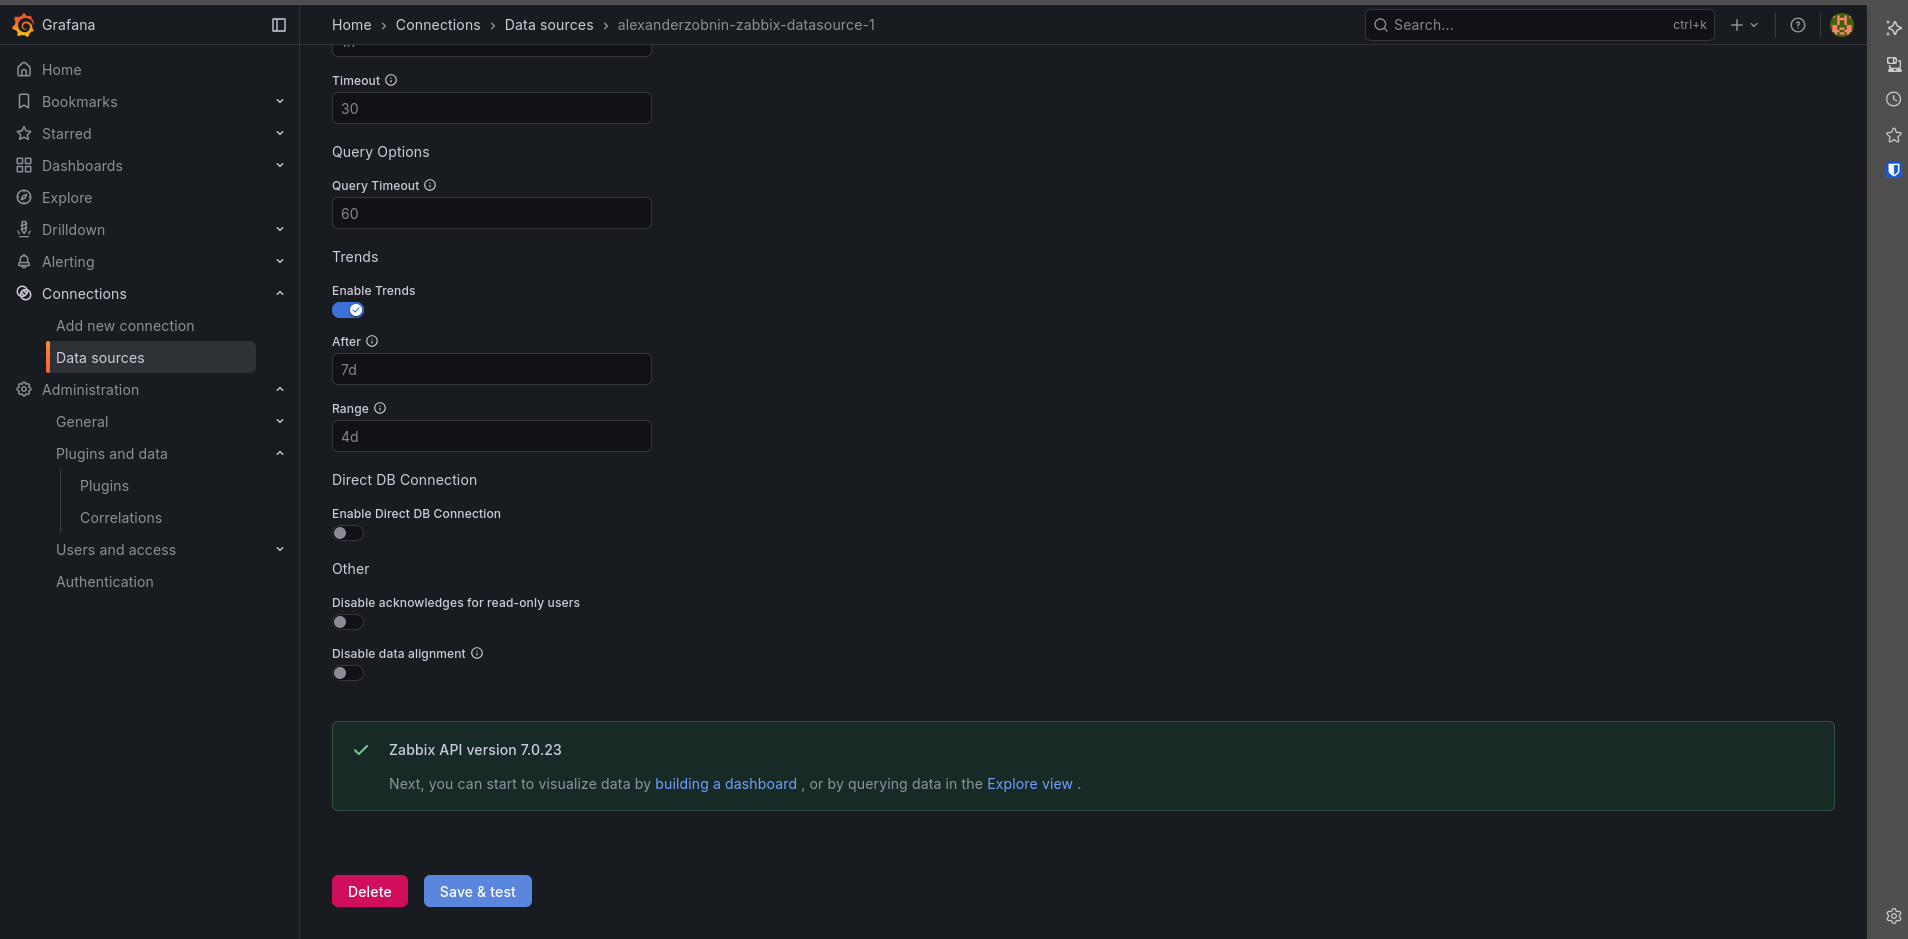The width and height of the screenshot is (1908, 939).
Task: Expand the Dashboards menu chevron
Action: 280,166
